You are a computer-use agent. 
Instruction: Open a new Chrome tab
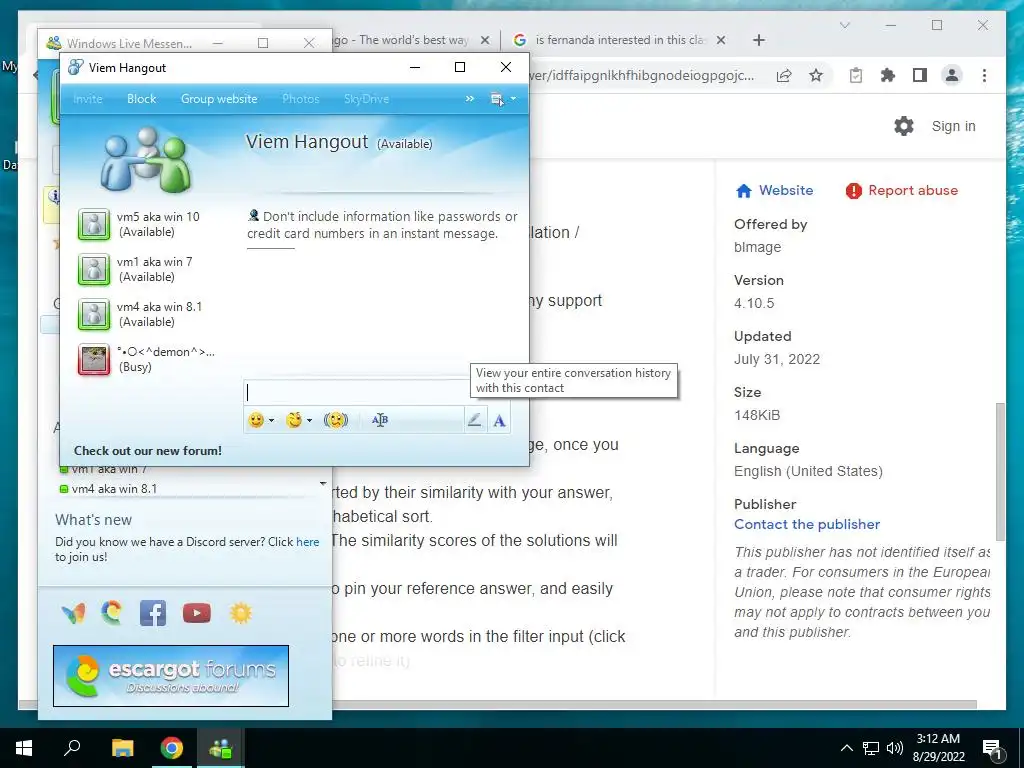[758, 40]
